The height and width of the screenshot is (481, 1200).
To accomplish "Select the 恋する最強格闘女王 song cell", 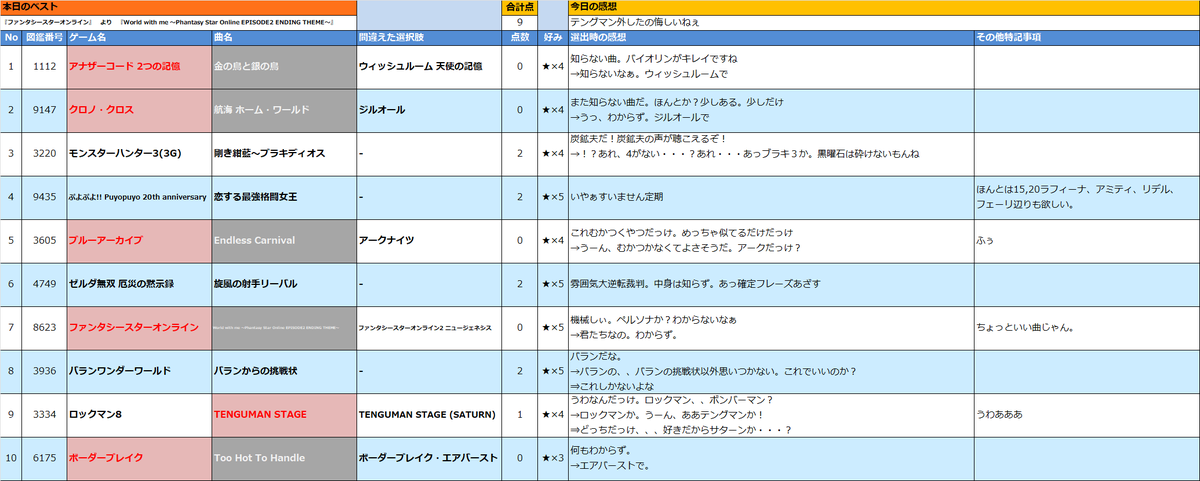I will [x=283, y=197].
